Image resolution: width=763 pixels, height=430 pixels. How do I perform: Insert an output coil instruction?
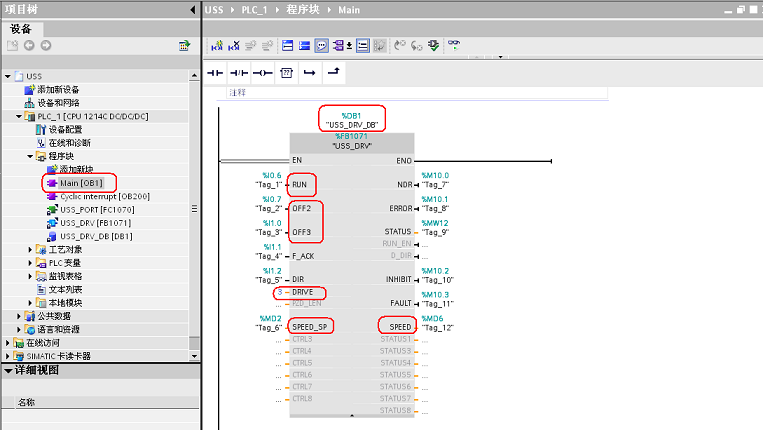pos(262,73)
